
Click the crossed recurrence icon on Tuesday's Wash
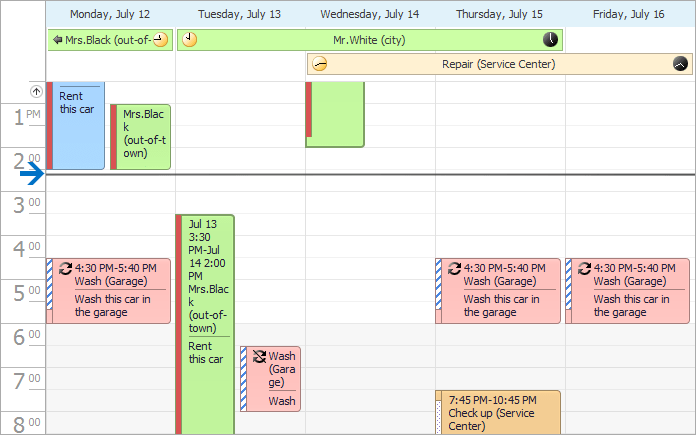pyautogui.click(x=259, y=356)
